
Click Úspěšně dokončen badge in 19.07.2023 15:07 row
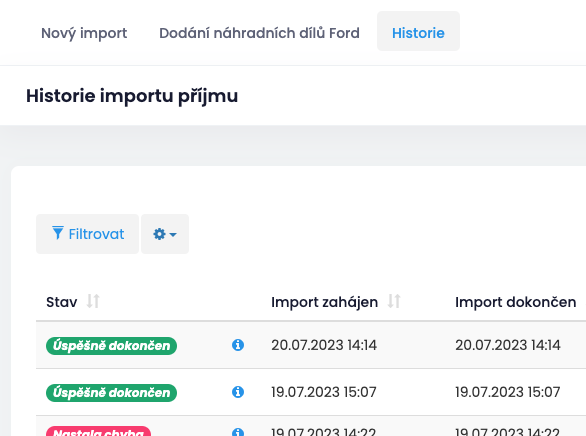(x=111, y=393)
